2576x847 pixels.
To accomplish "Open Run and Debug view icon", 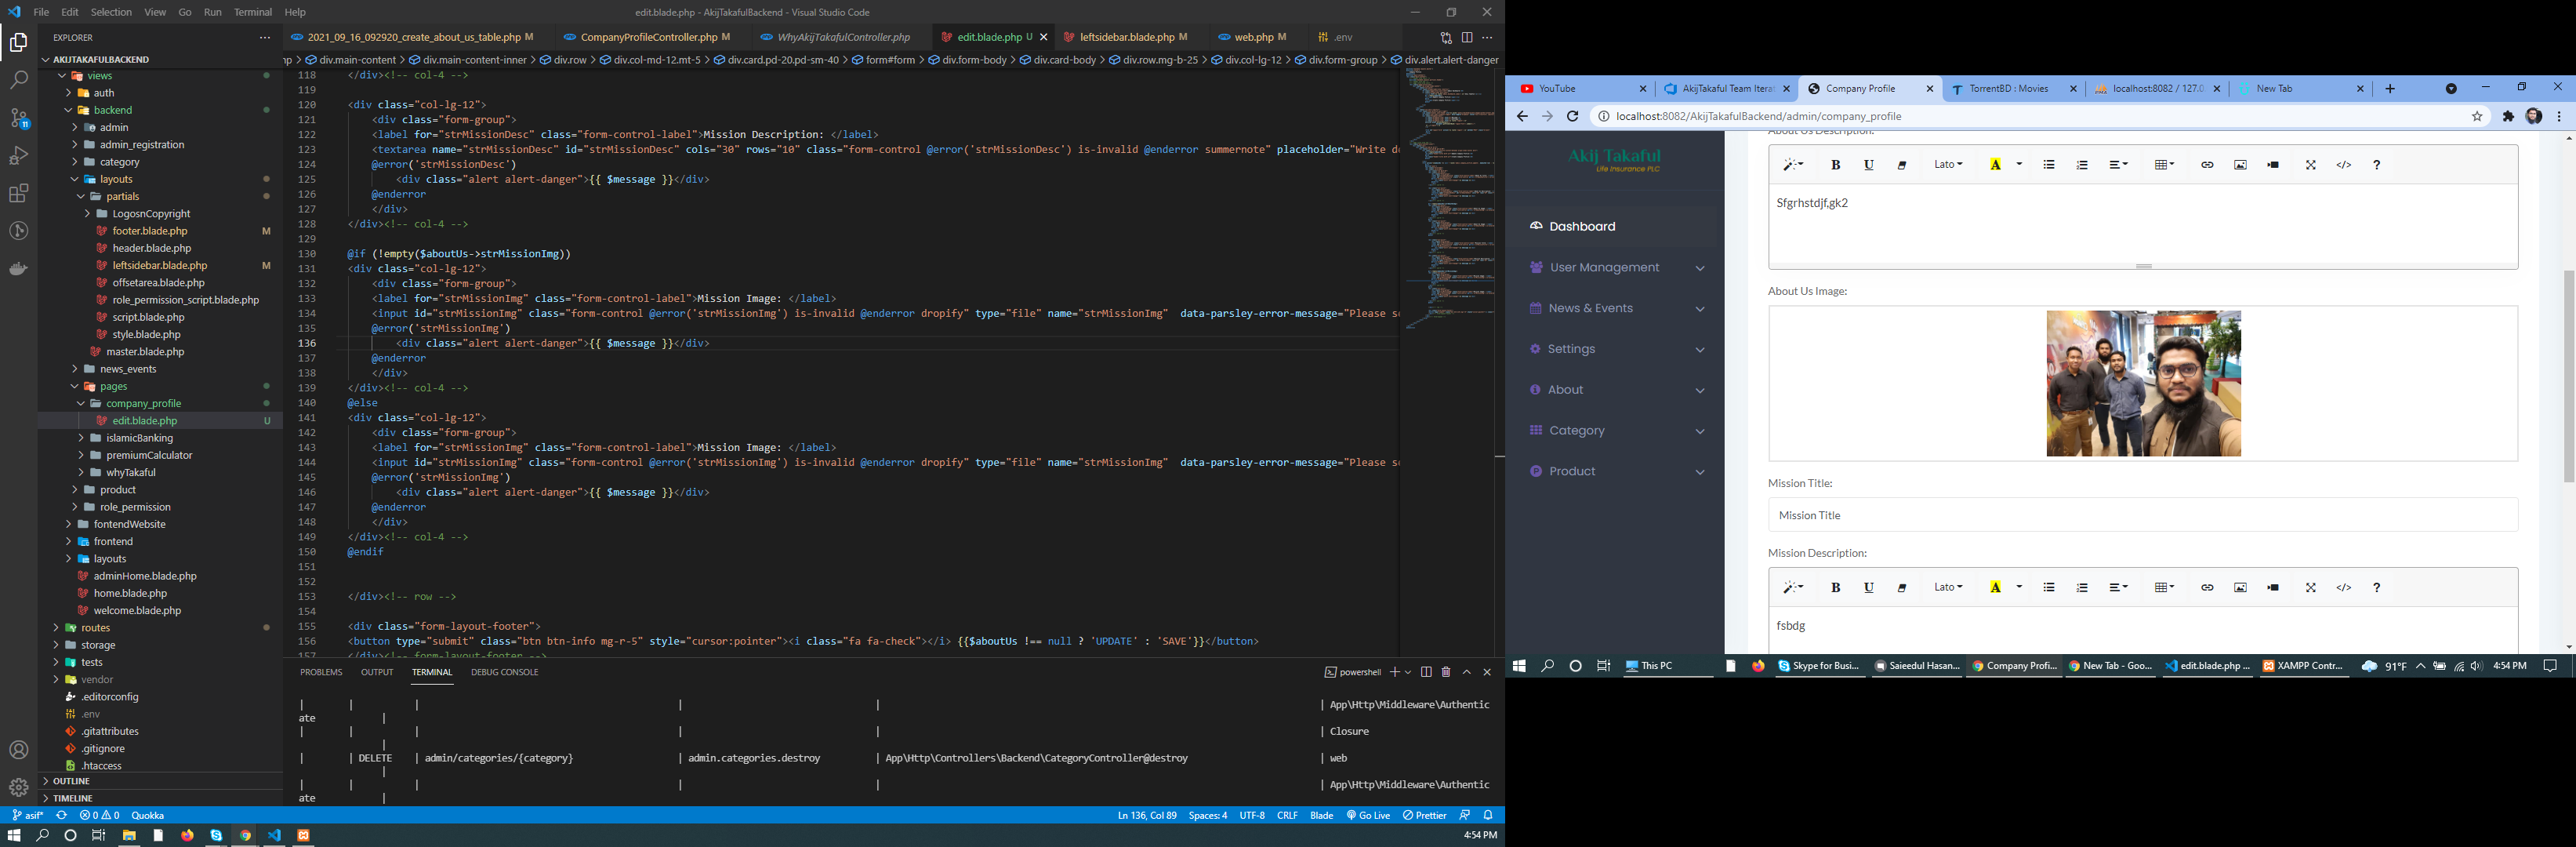I will [18, 156].
